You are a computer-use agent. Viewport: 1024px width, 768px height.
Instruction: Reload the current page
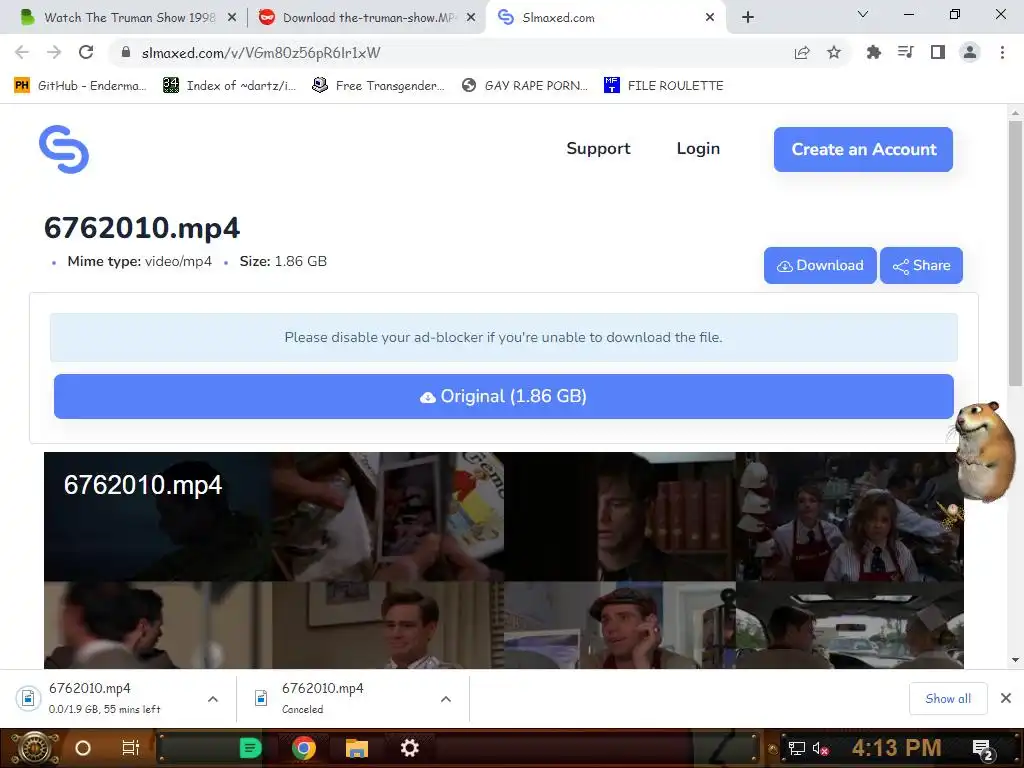(86, 52)
